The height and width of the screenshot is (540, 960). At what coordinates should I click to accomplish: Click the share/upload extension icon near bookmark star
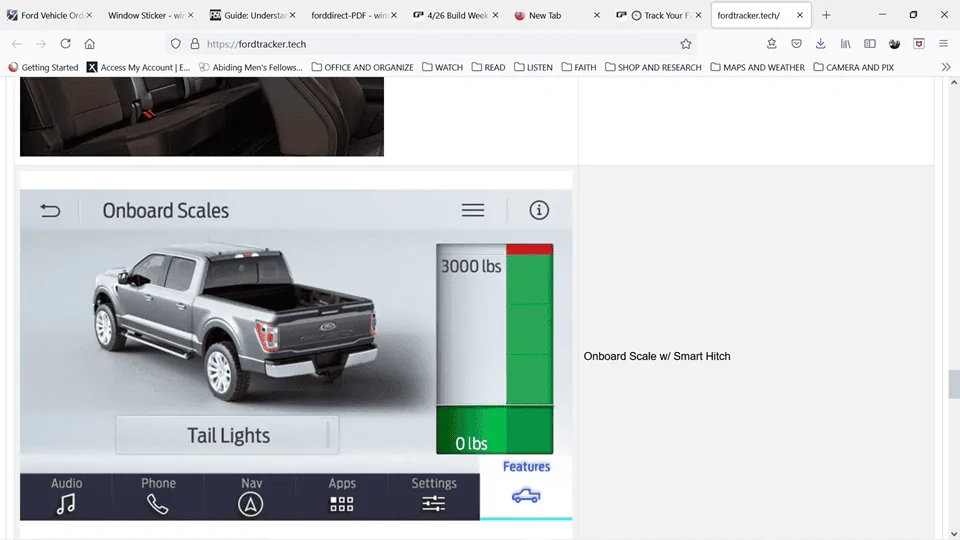coord(771,43)
